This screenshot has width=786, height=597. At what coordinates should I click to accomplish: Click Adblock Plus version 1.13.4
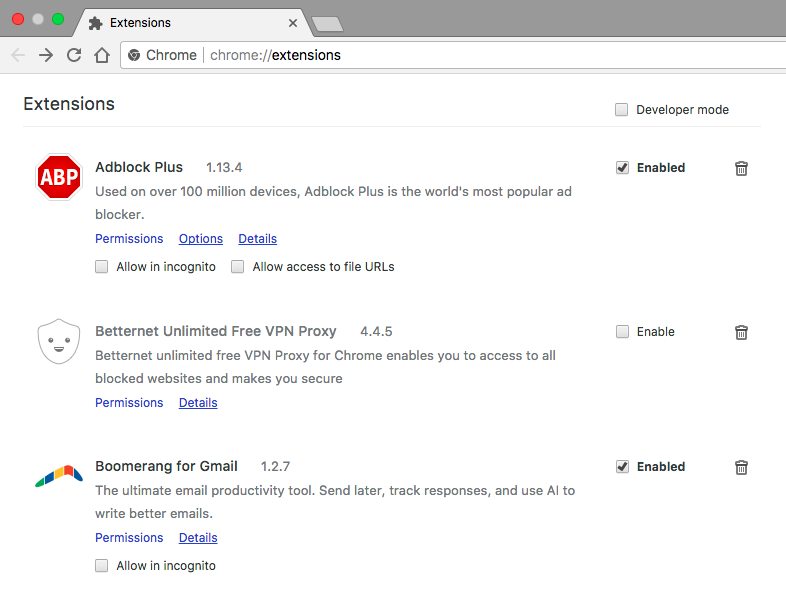tap(224, 168)
